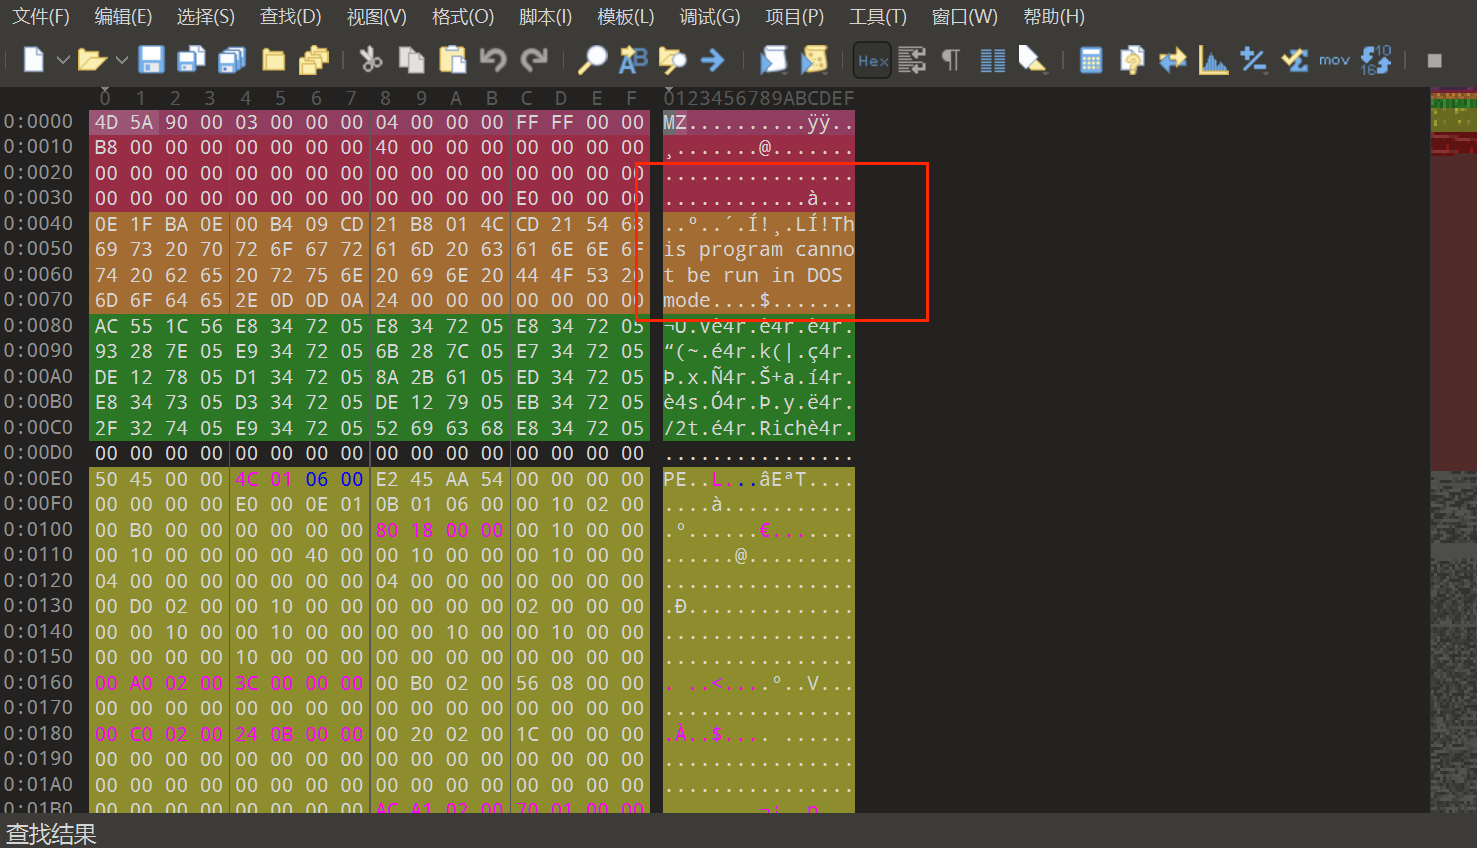Screen dimensions: 1477x848
Task: Open the 模板(L) menu
Action: click(625, 16)
